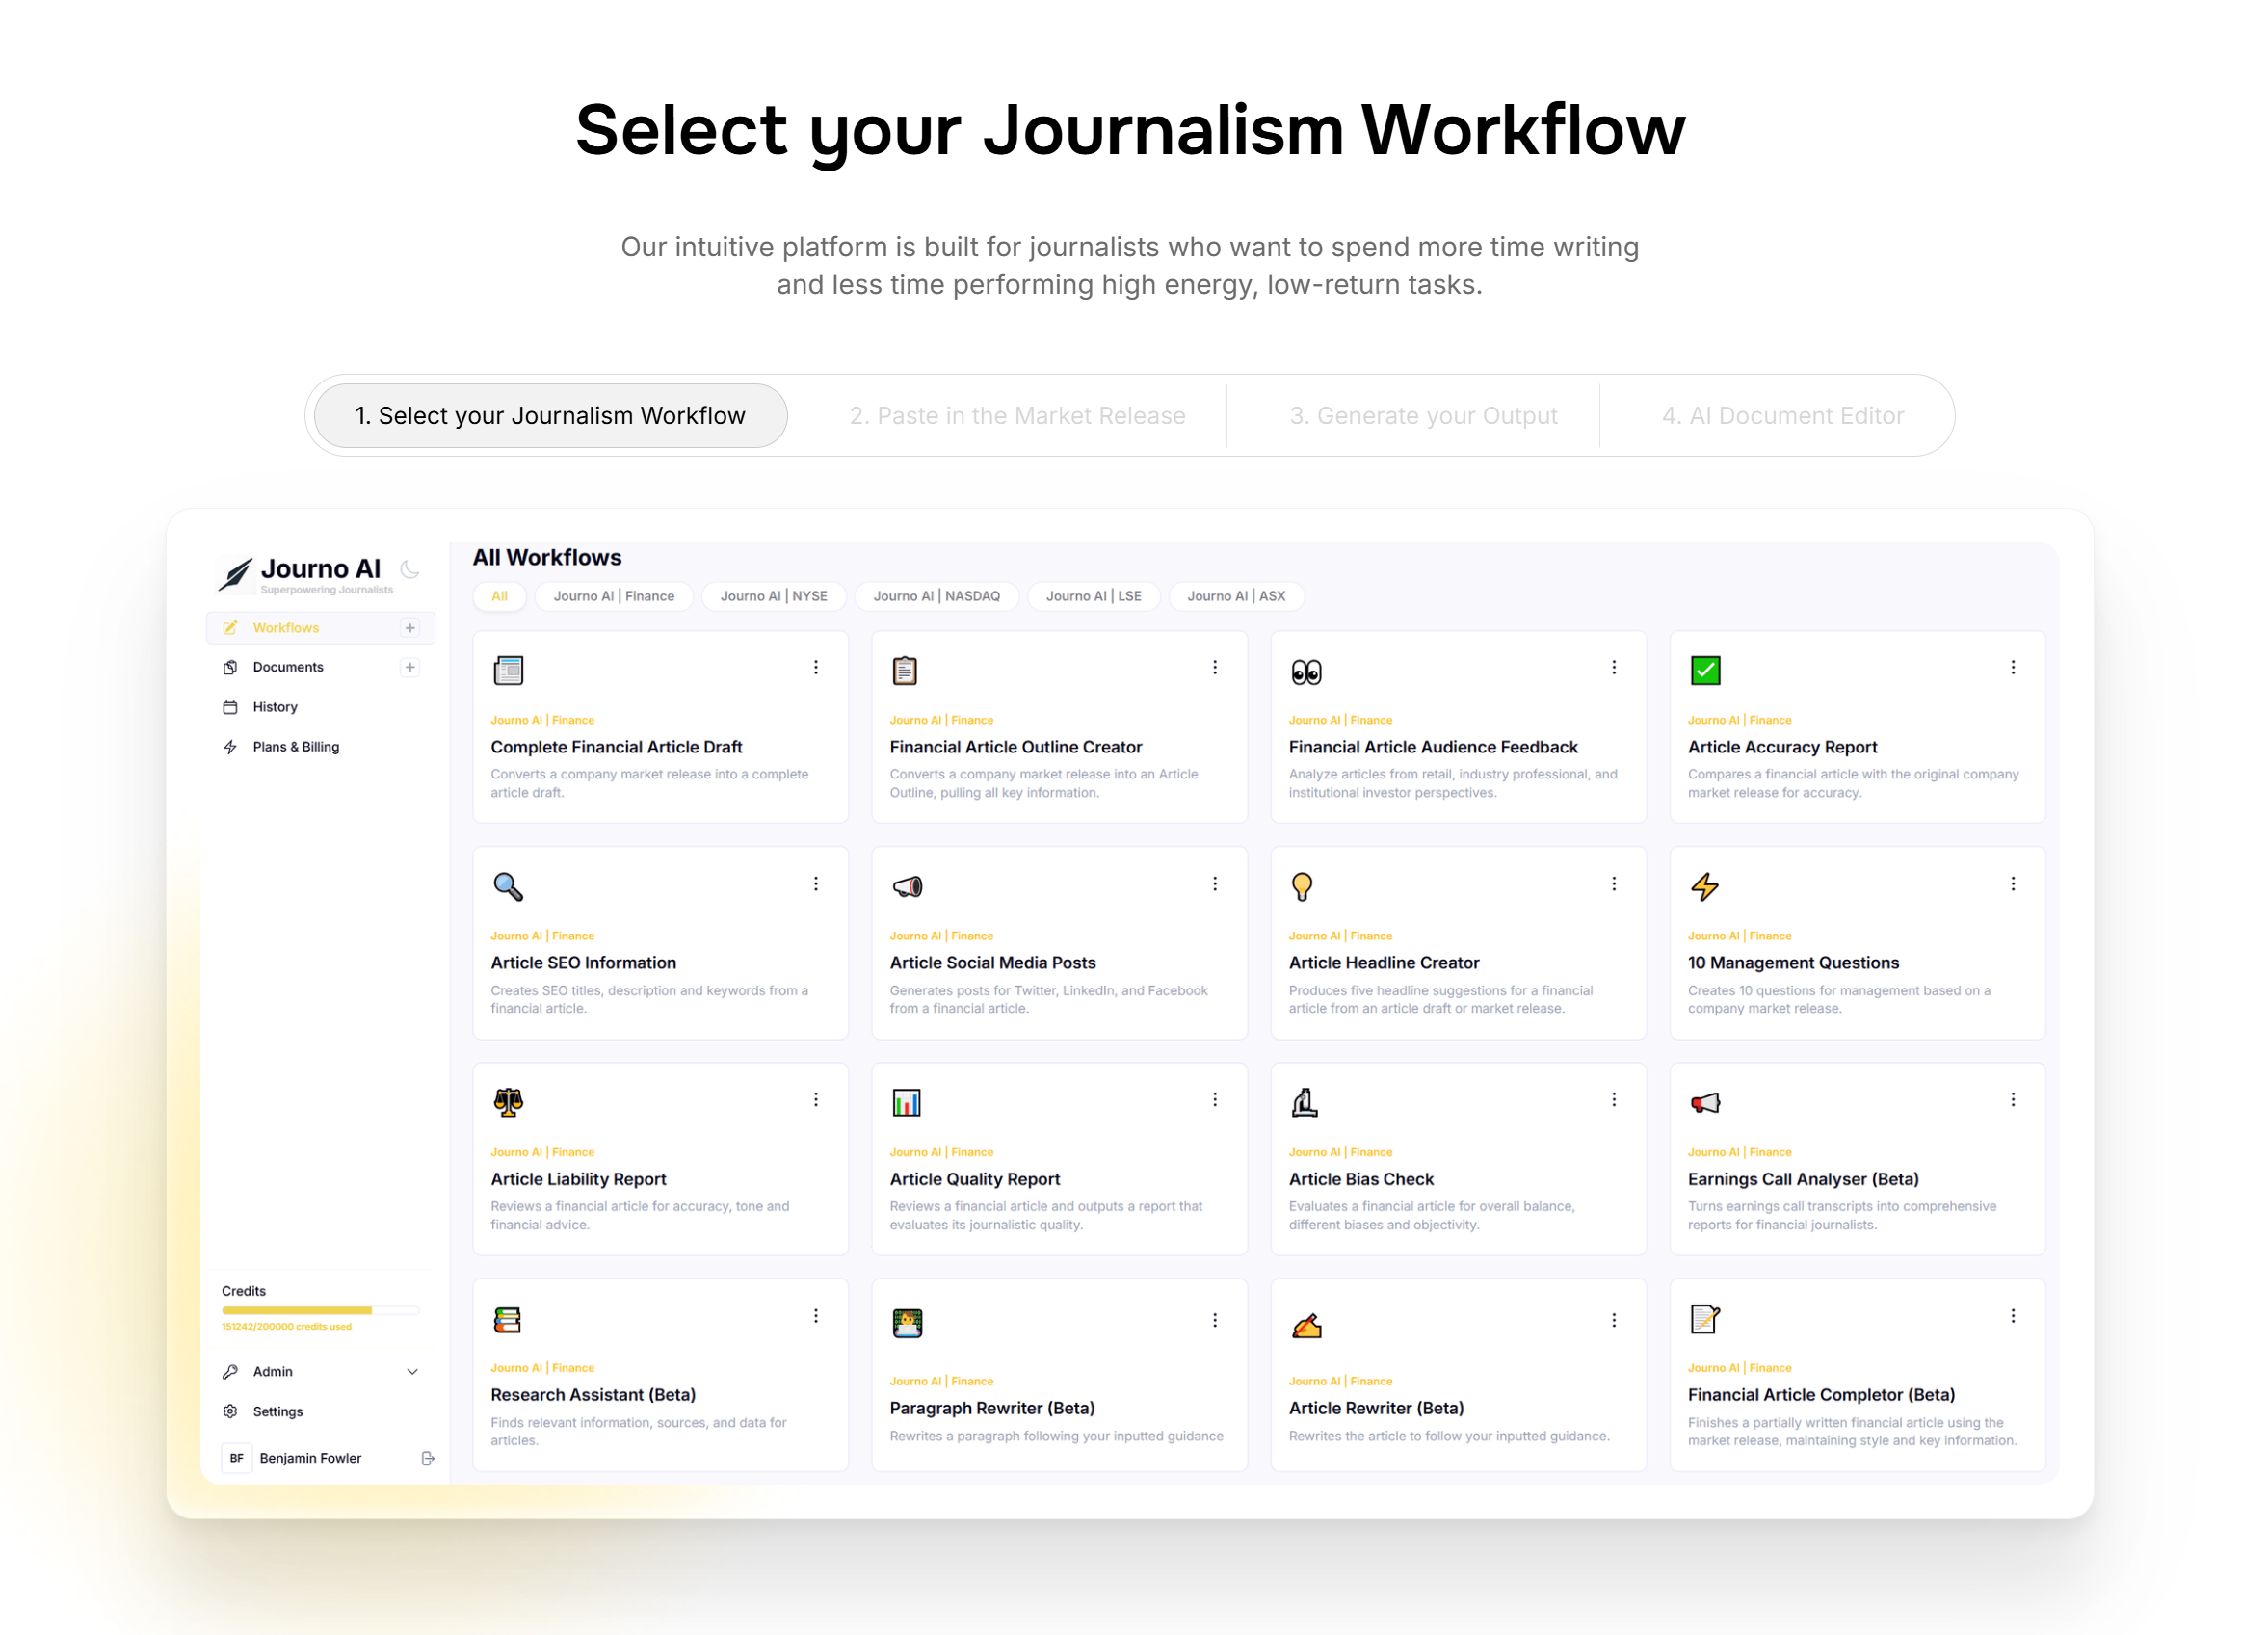Click the memo icon on Financial Article Completor
Viewport: 2268px width, 1635px height.
click(x=1704, y=1319)
